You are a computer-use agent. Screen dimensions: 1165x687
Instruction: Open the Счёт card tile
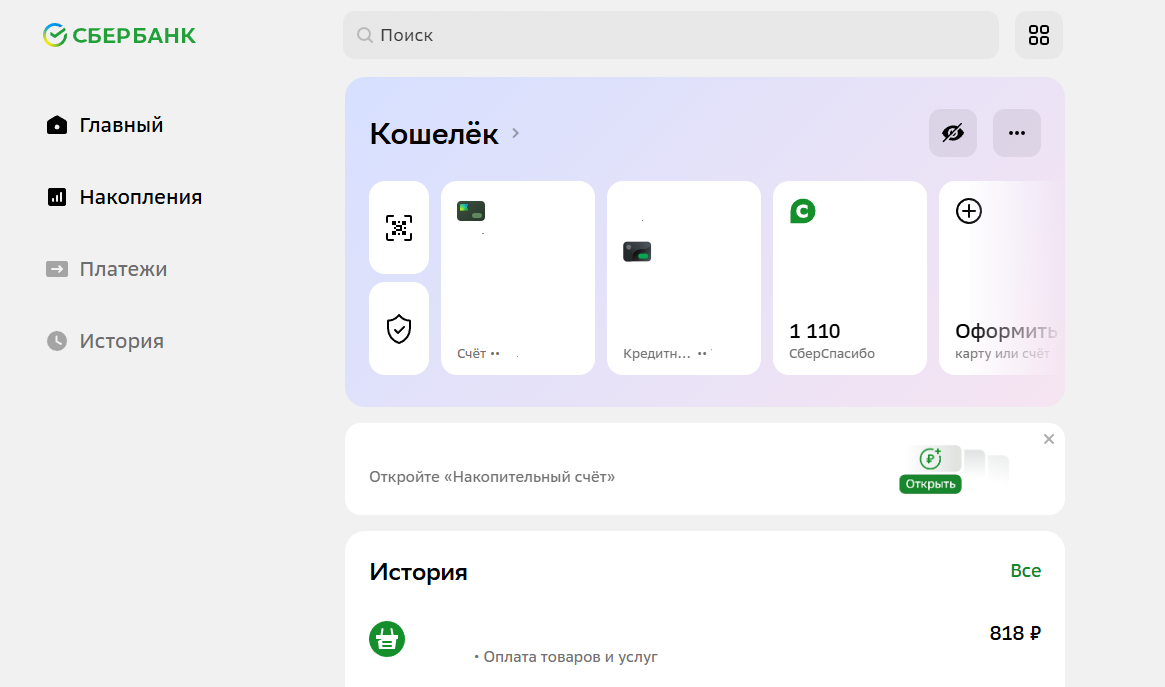tap(518, 278)
